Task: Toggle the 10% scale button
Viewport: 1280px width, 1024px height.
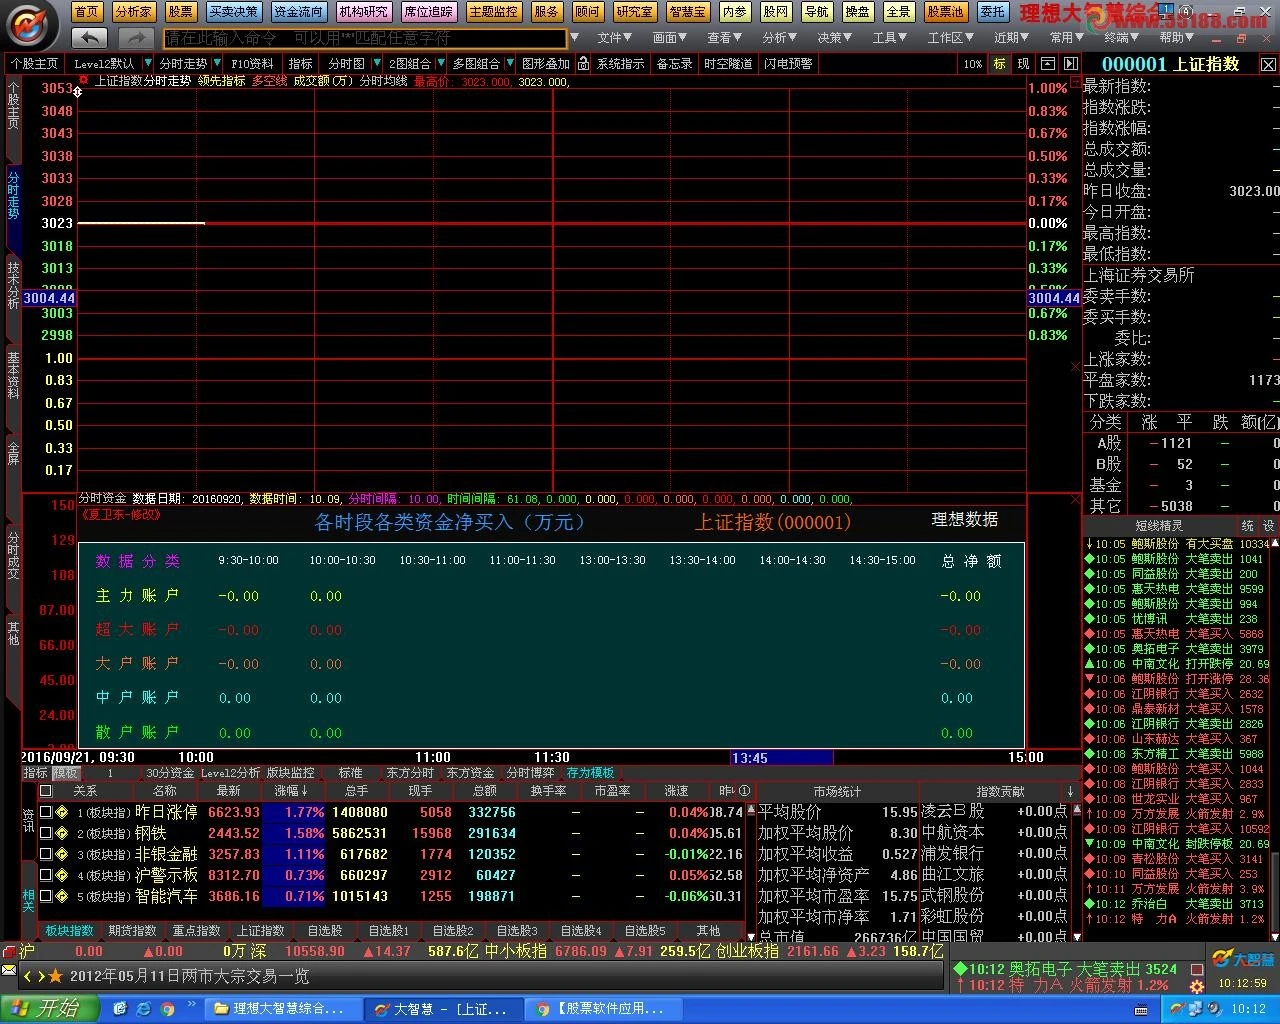Action: click(x=973, y=63)
